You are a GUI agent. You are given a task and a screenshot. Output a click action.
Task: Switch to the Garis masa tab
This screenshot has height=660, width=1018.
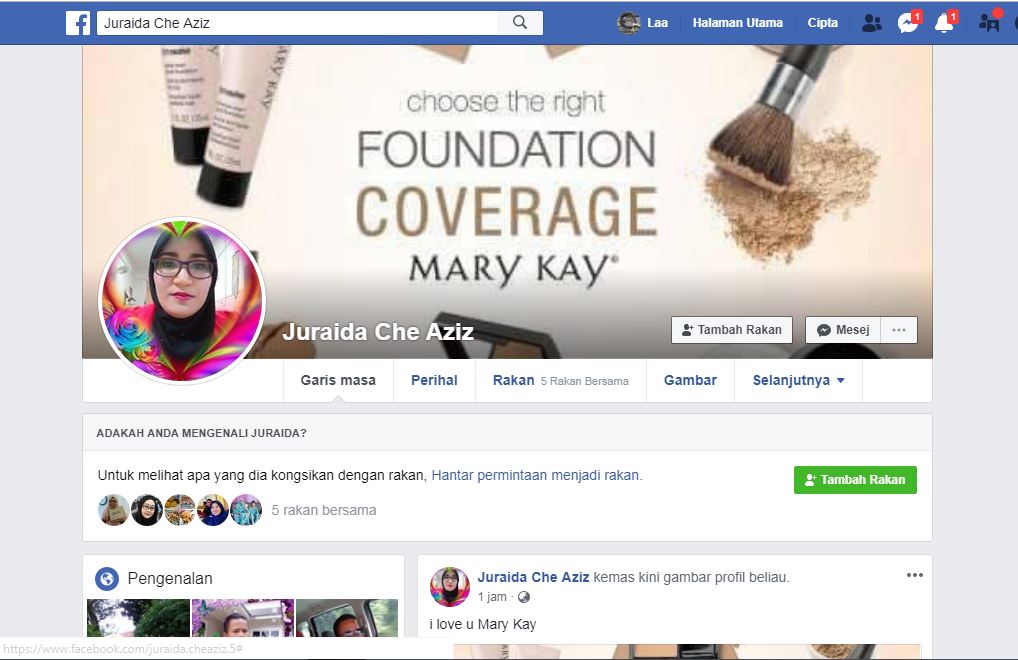(338, 380)
